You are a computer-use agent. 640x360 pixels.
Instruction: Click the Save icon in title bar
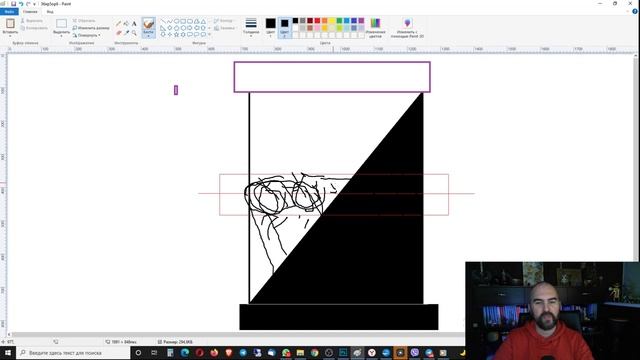tap(13, 4)
